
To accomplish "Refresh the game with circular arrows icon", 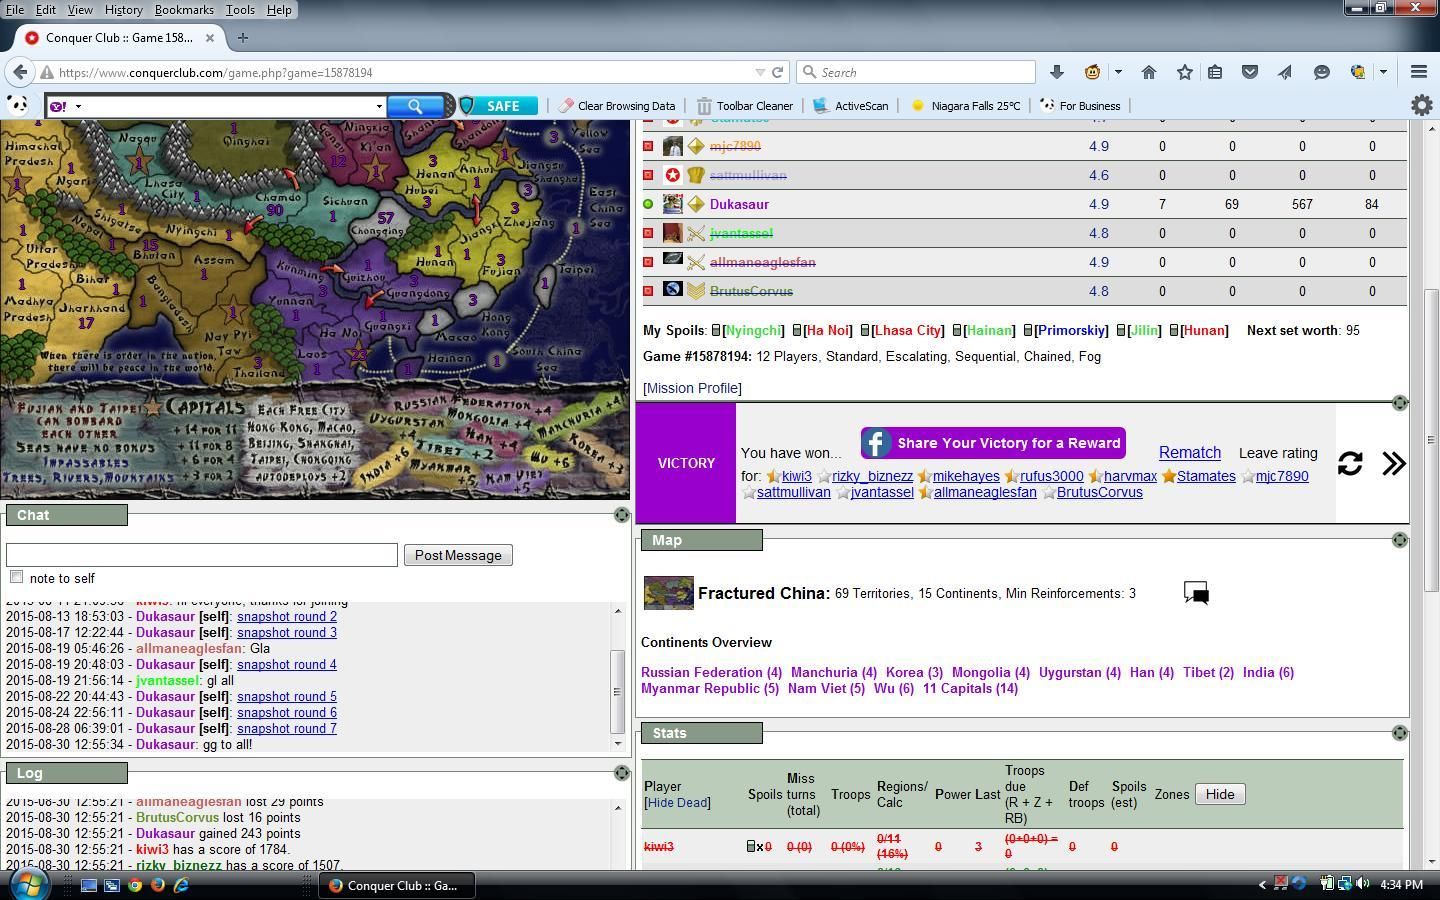I will [1350, 463].
